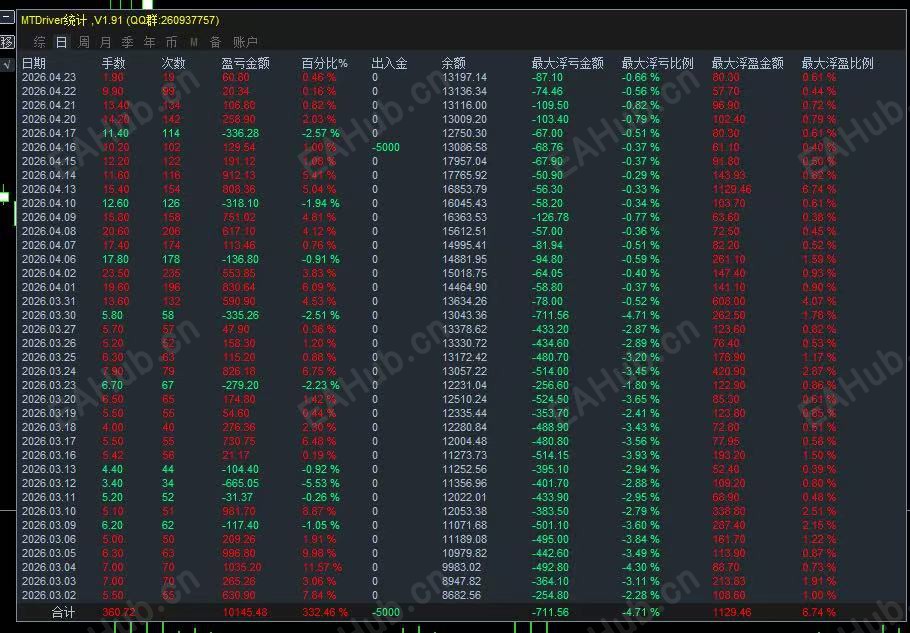Click max drawdown -711.56 in row 2026.03.30
The image size is (910, 633).
pos(550,315)
